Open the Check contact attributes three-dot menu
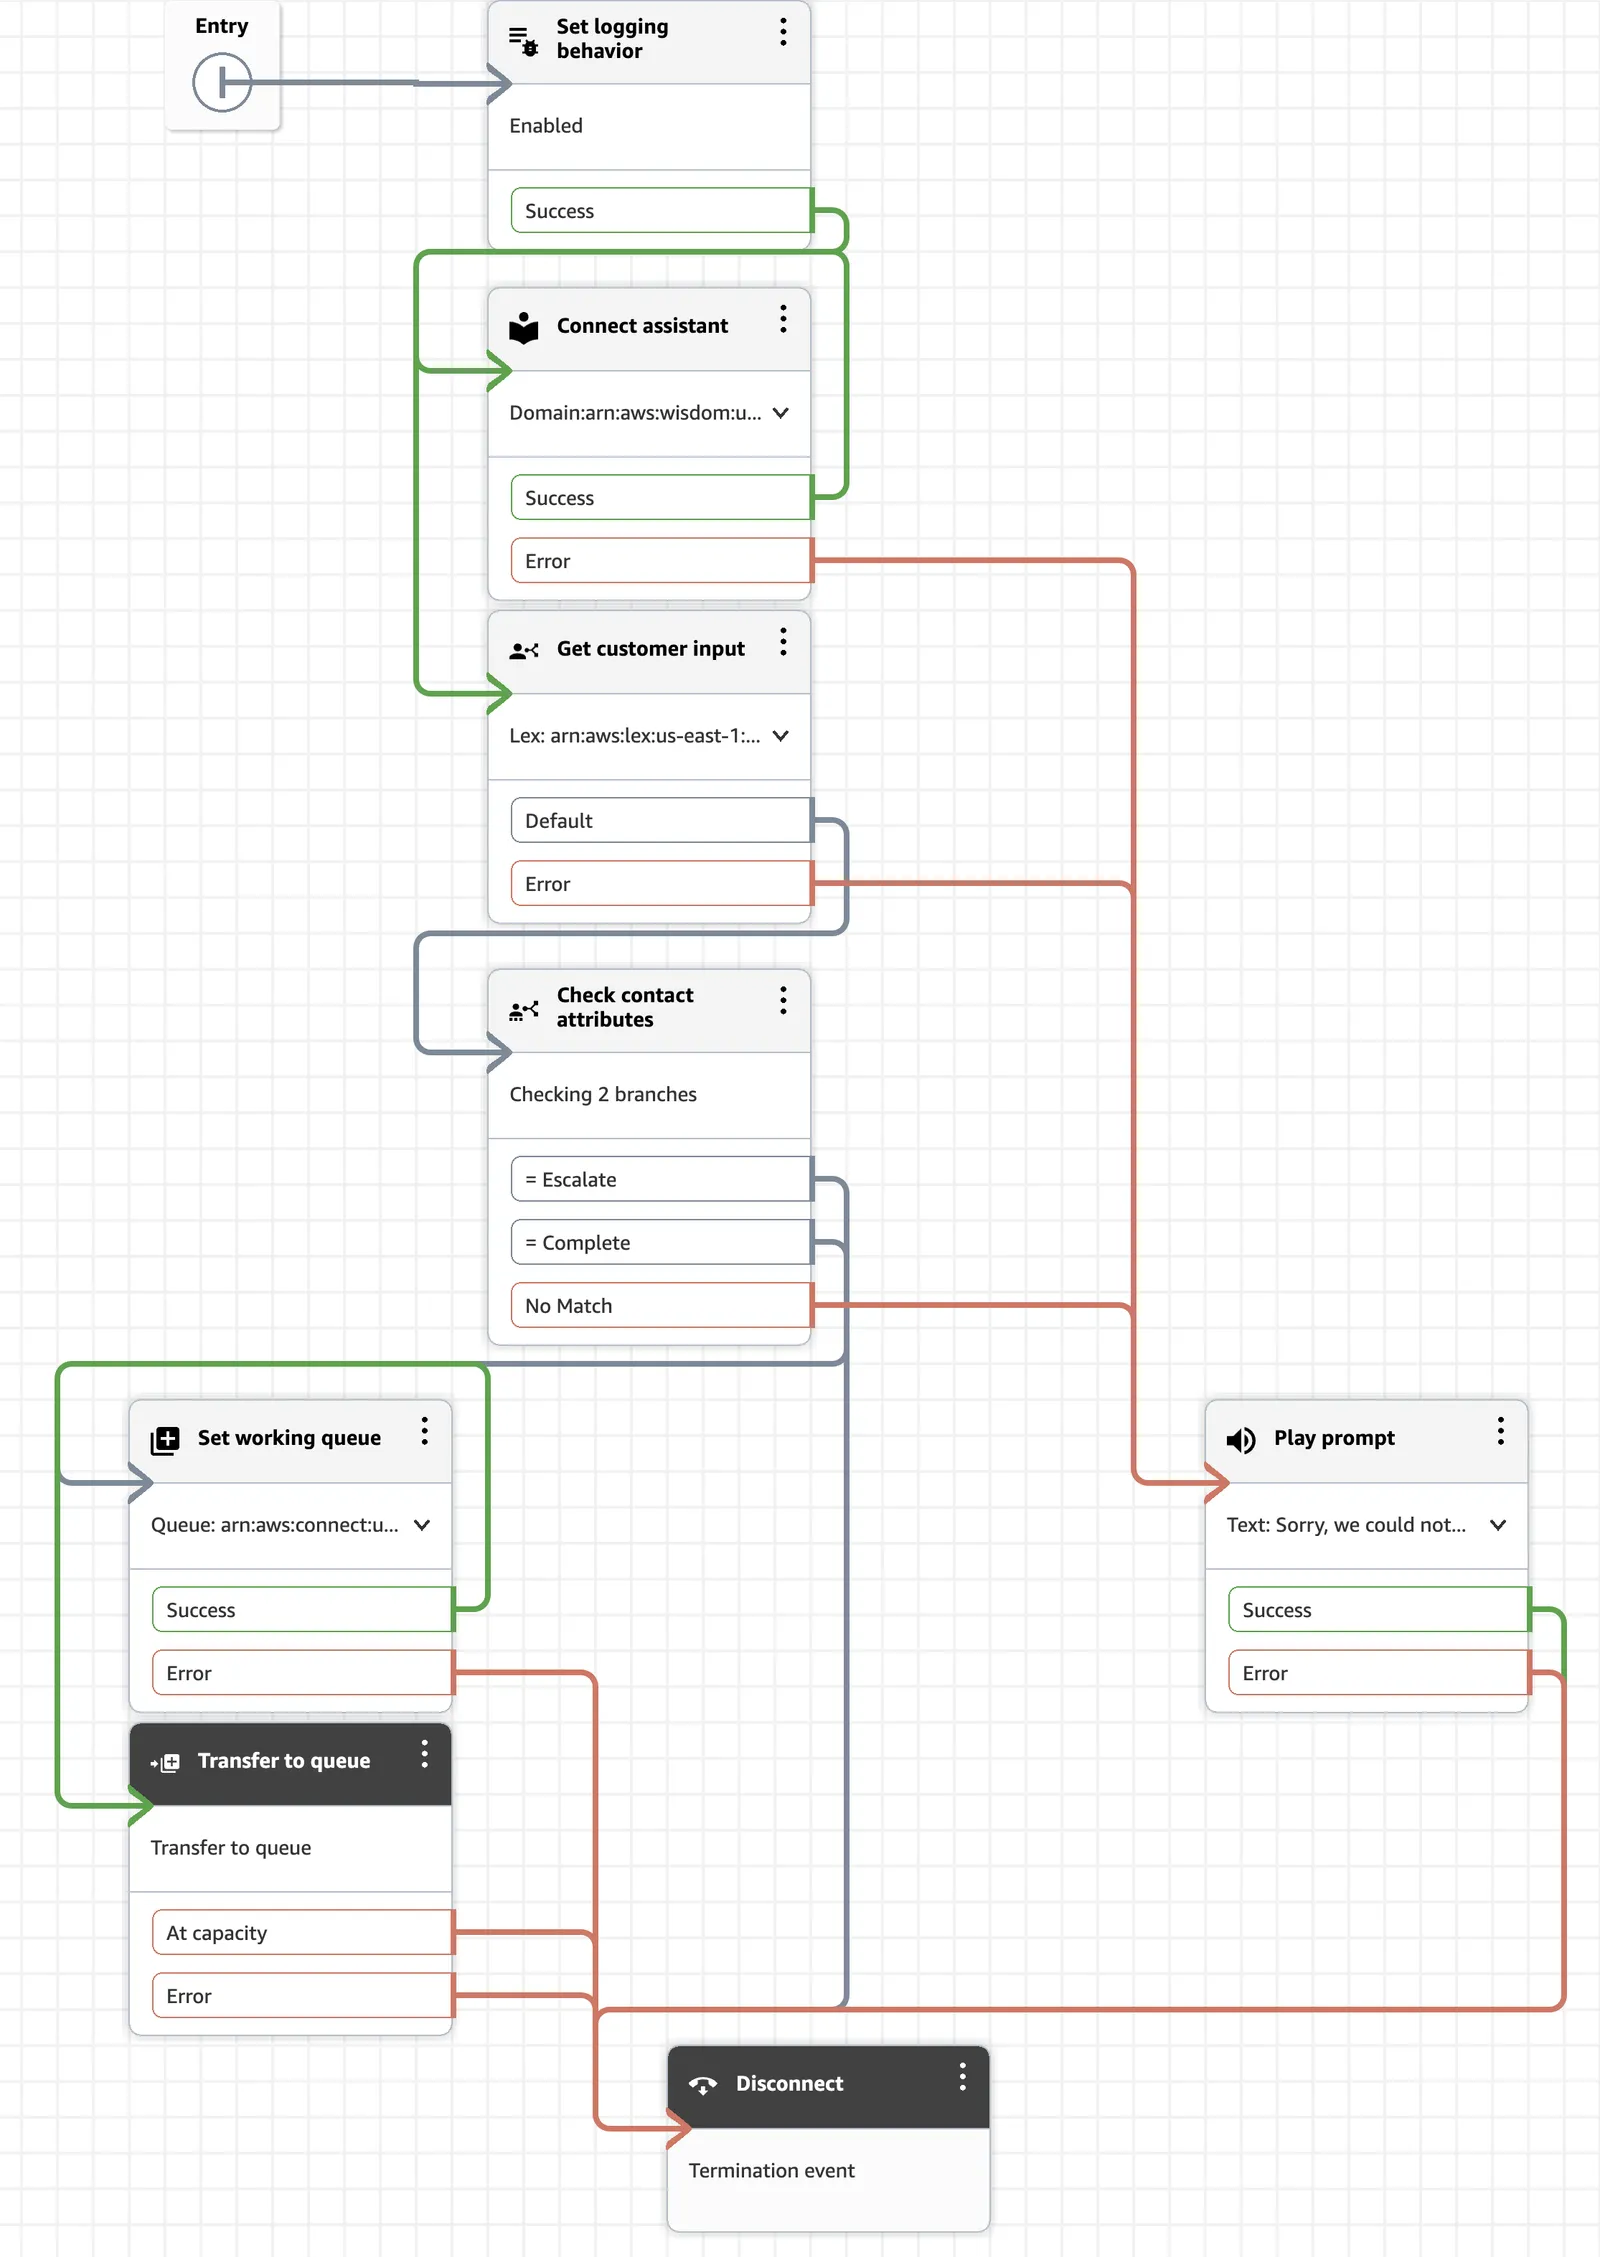 (783, 1001)
